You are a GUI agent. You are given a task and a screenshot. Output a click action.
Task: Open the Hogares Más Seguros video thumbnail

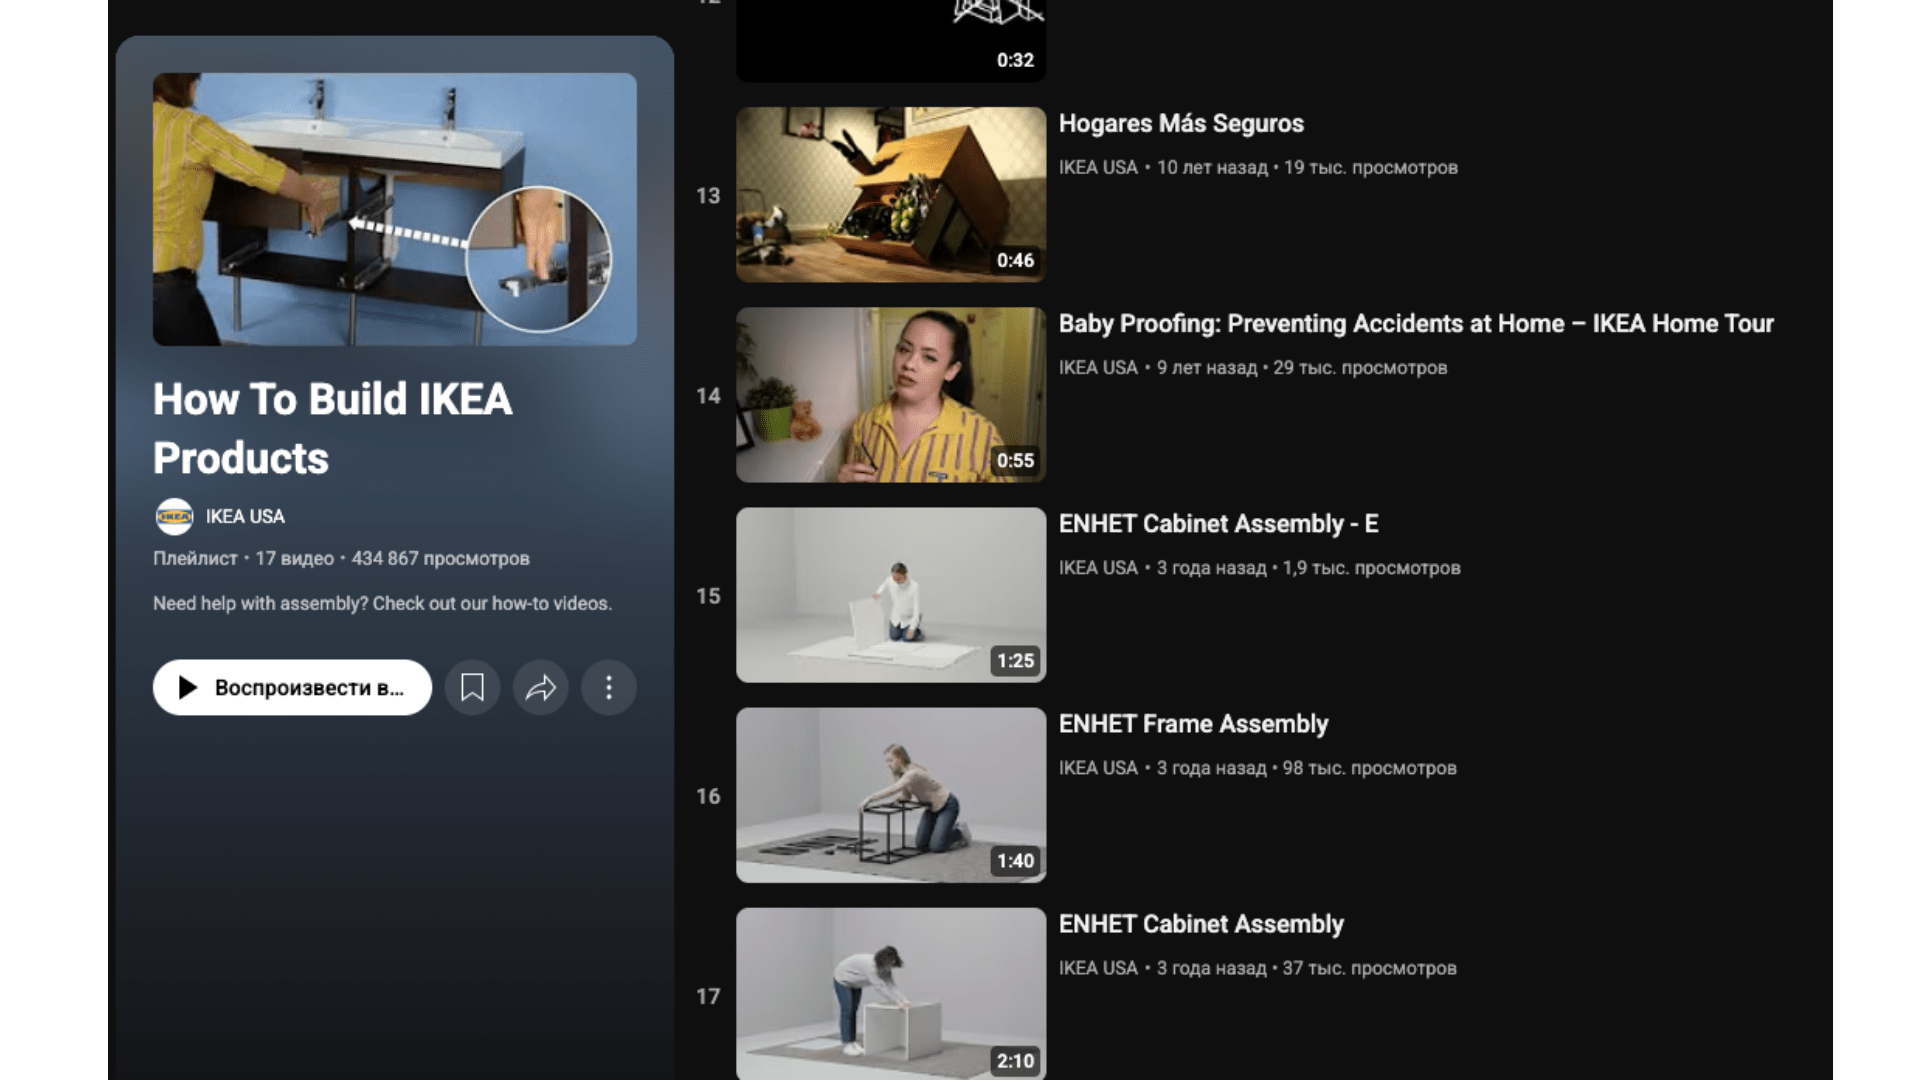pyautogui.click(x=890, y=194)
